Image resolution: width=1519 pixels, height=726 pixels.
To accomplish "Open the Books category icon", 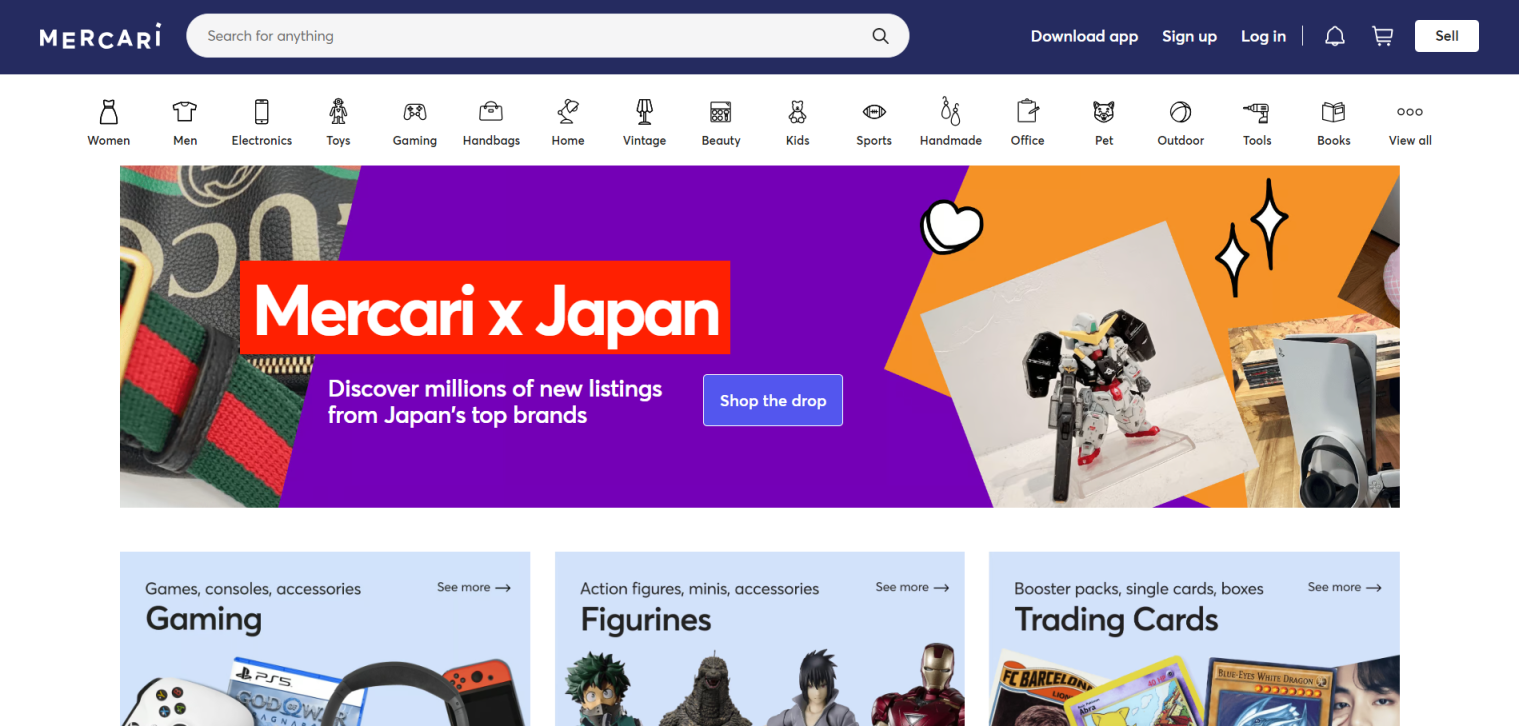I will coord(1333,120).
